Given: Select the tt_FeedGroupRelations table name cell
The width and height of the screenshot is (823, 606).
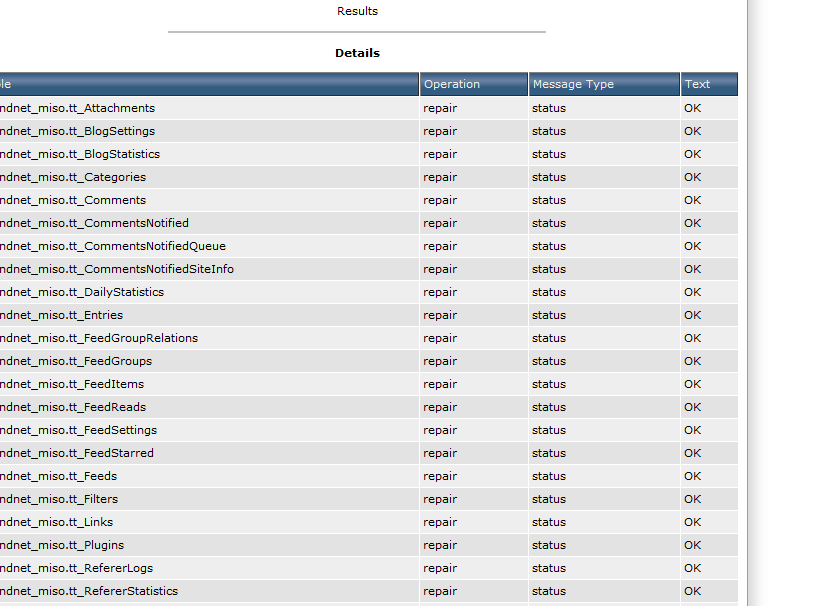Looking at the screenshot, I should point(209,338).
